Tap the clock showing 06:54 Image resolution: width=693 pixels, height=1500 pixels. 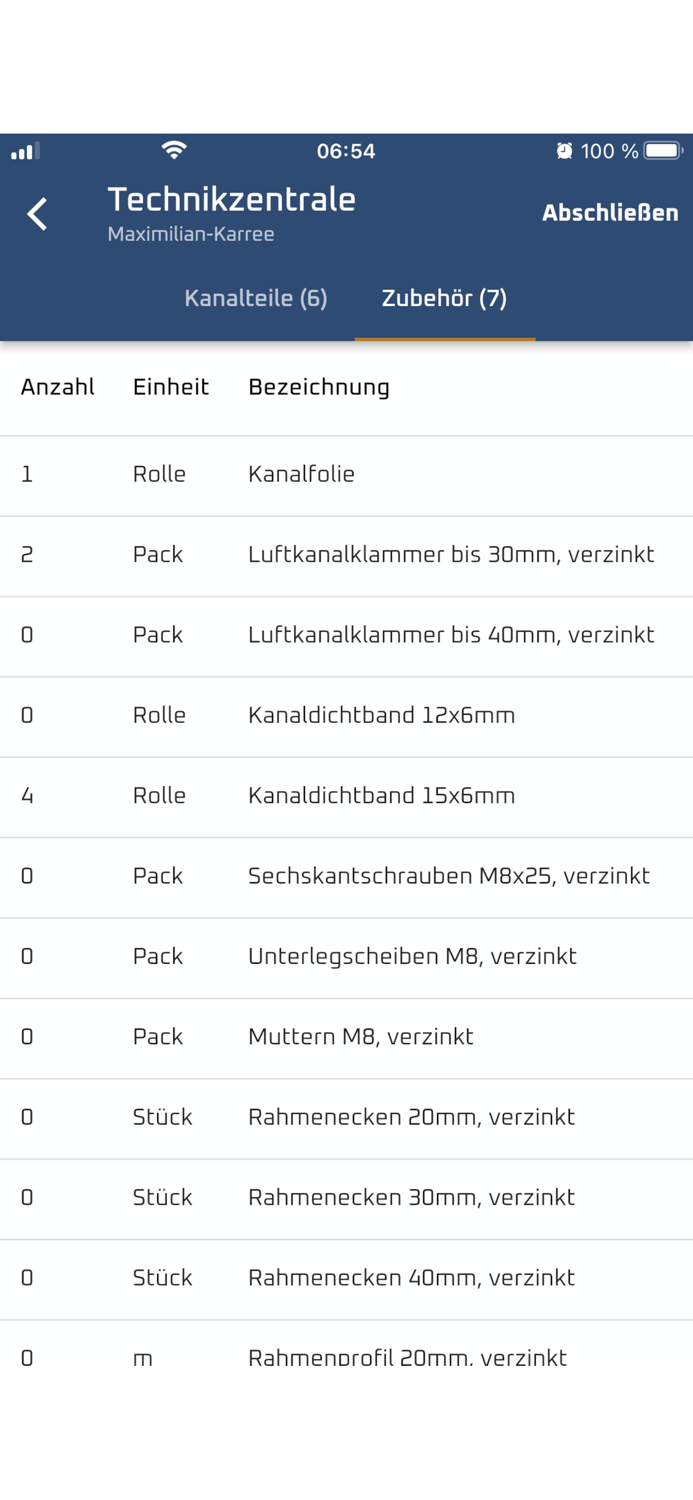coord(346,151)
